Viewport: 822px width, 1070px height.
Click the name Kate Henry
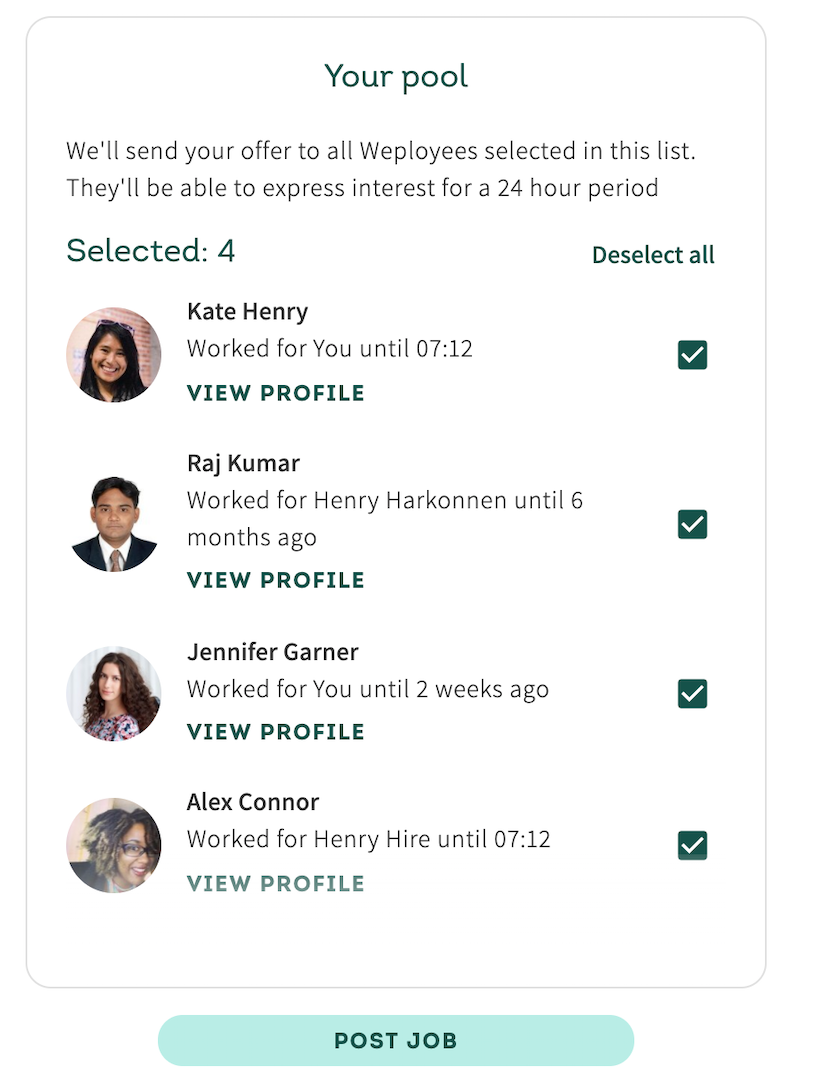(x=246, y=311)
